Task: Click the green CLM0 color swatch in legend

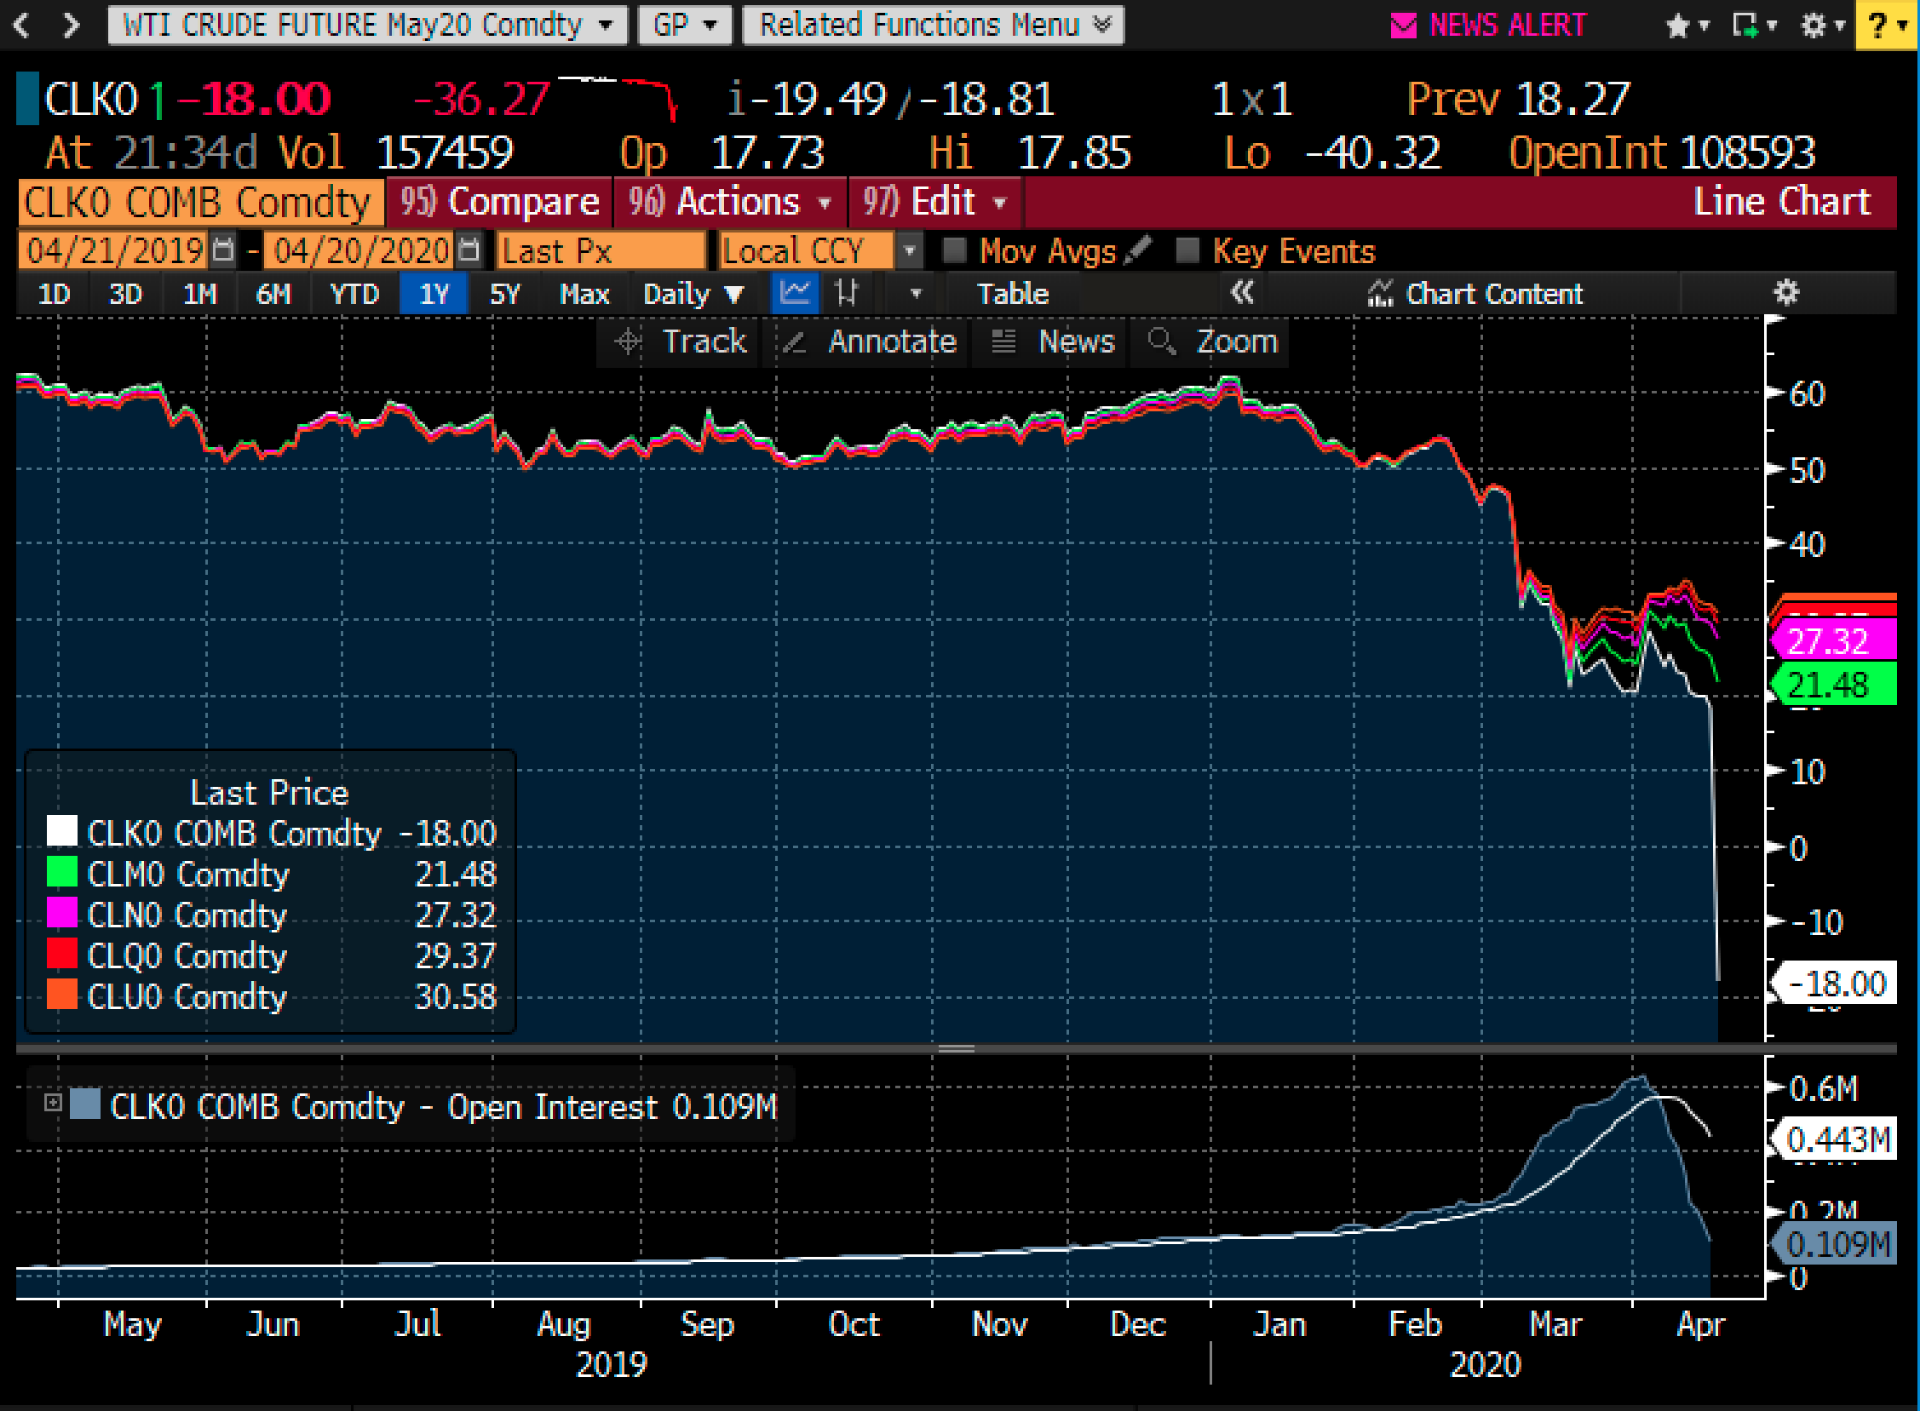Action: point(62,873)
